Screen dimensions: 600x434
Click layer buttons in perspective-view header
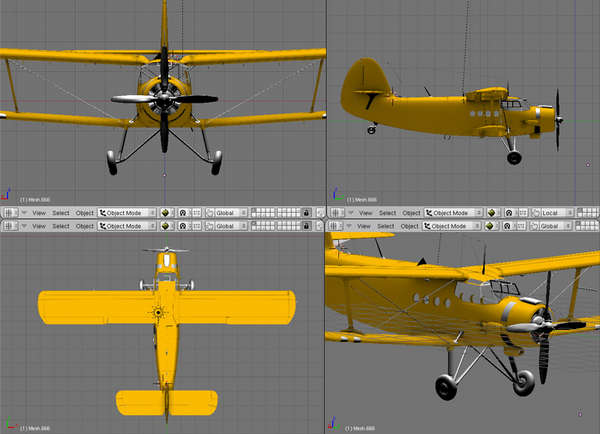(587, 226)
